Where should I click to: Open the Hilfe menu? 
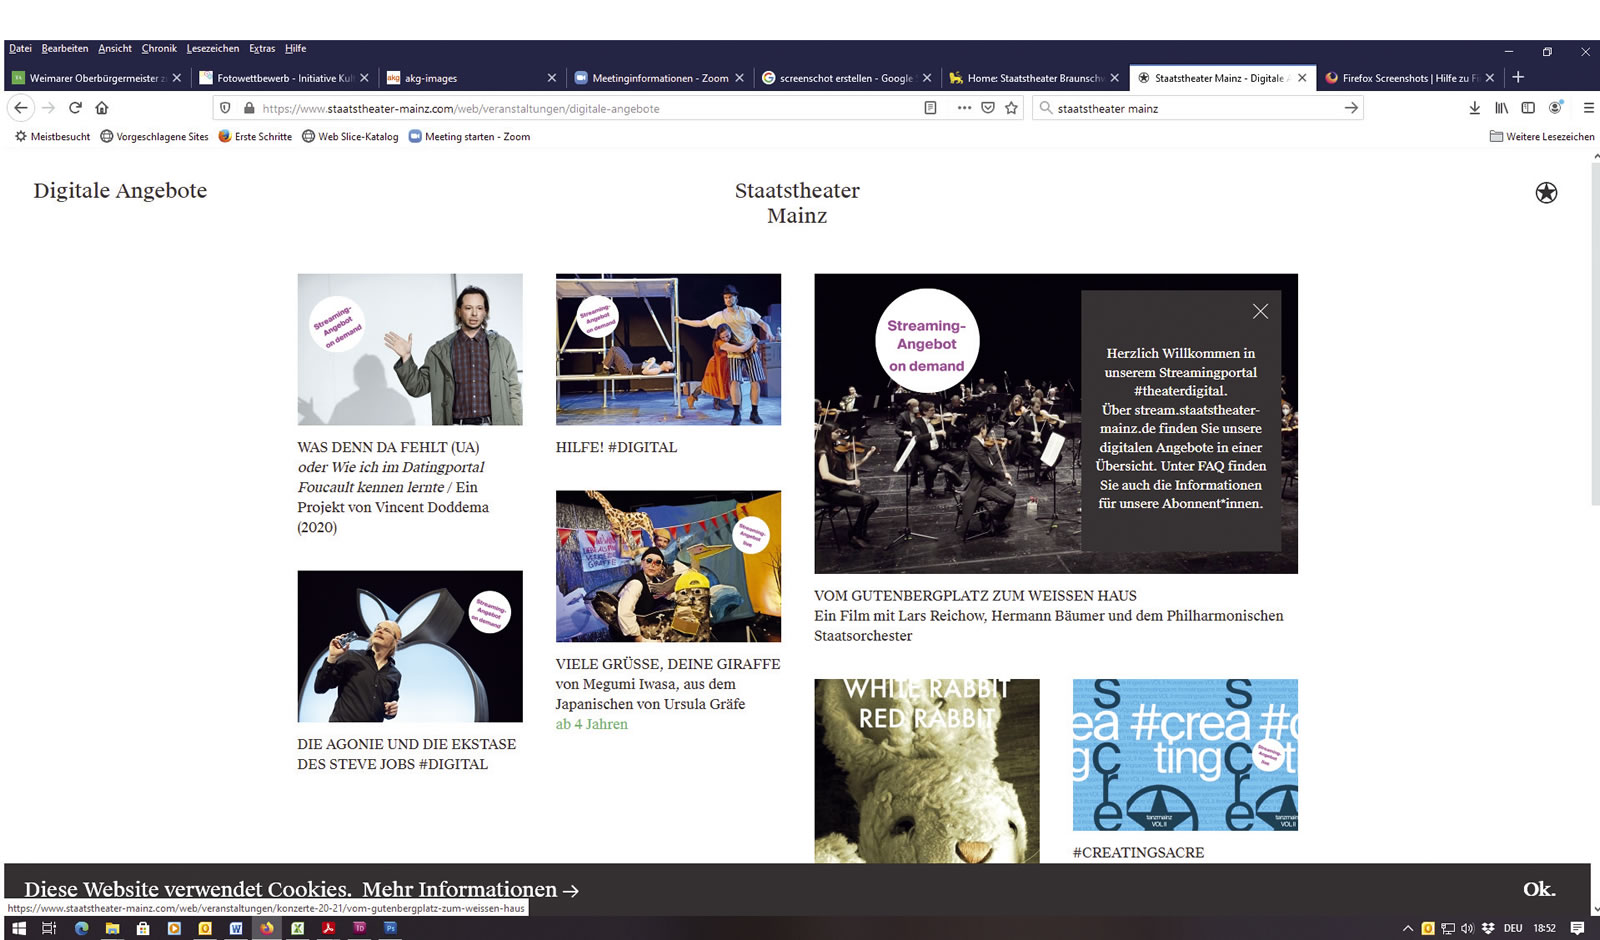click(295, 48)
